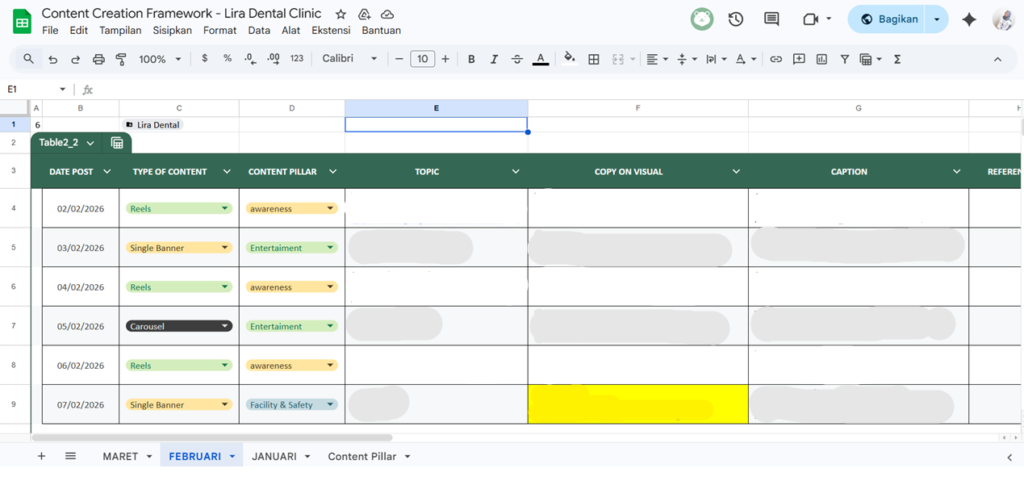Decrease decimal places
The image size is (1024, 481).
249,59
